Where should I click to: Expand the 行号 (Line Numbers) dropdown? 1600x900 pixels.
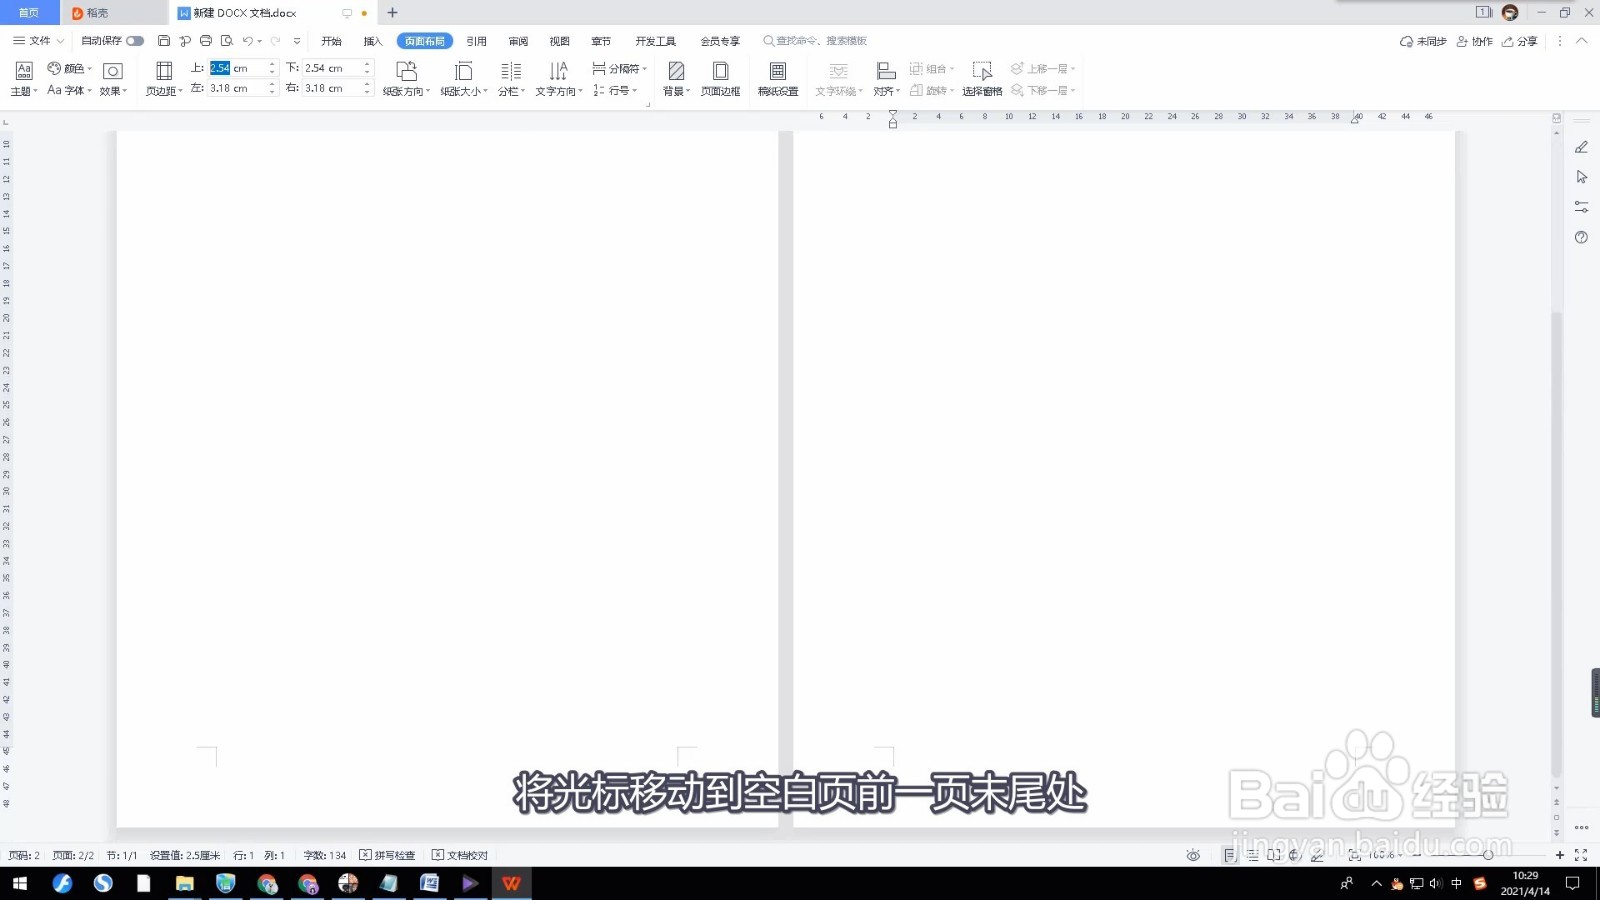[x=617, y=89]
